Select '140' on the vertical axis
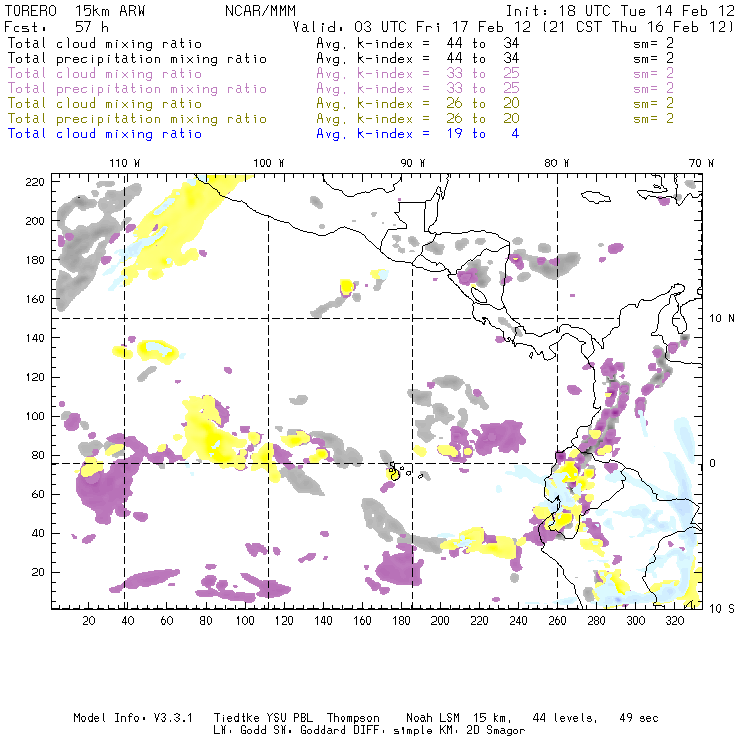This screenshot has height=740, width=740. (x=35, y=338)
